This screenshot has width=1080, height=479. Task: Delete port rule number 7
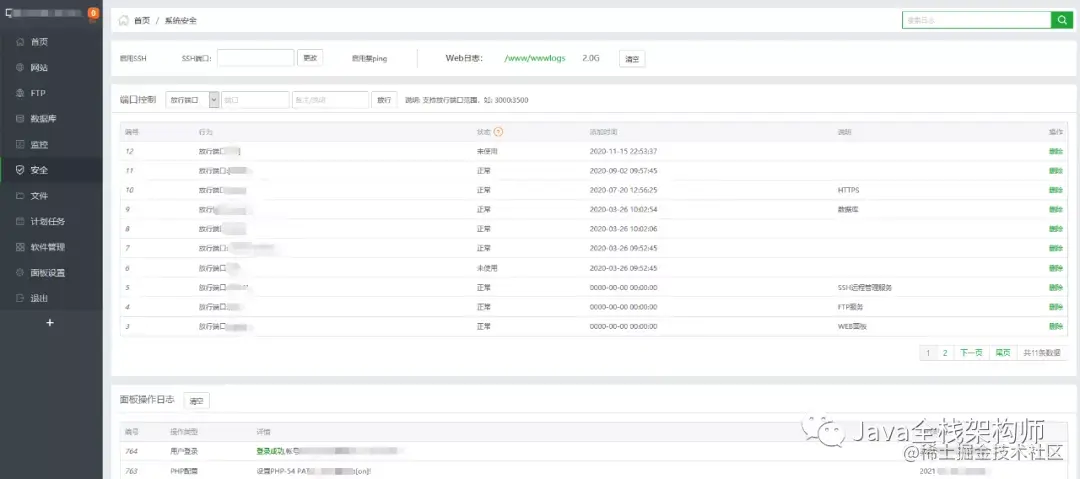[1055, 248]
